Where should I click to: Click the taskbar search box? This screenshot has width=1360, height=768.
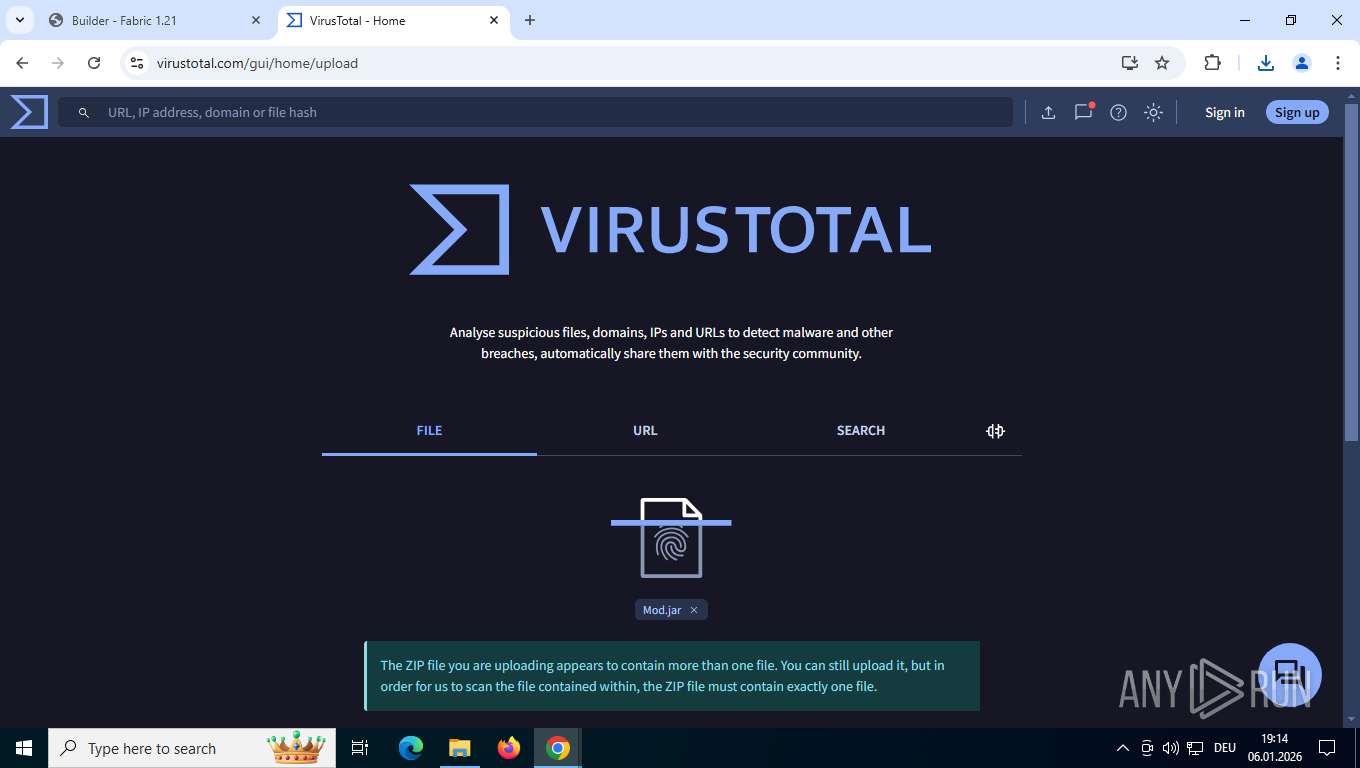193,748
